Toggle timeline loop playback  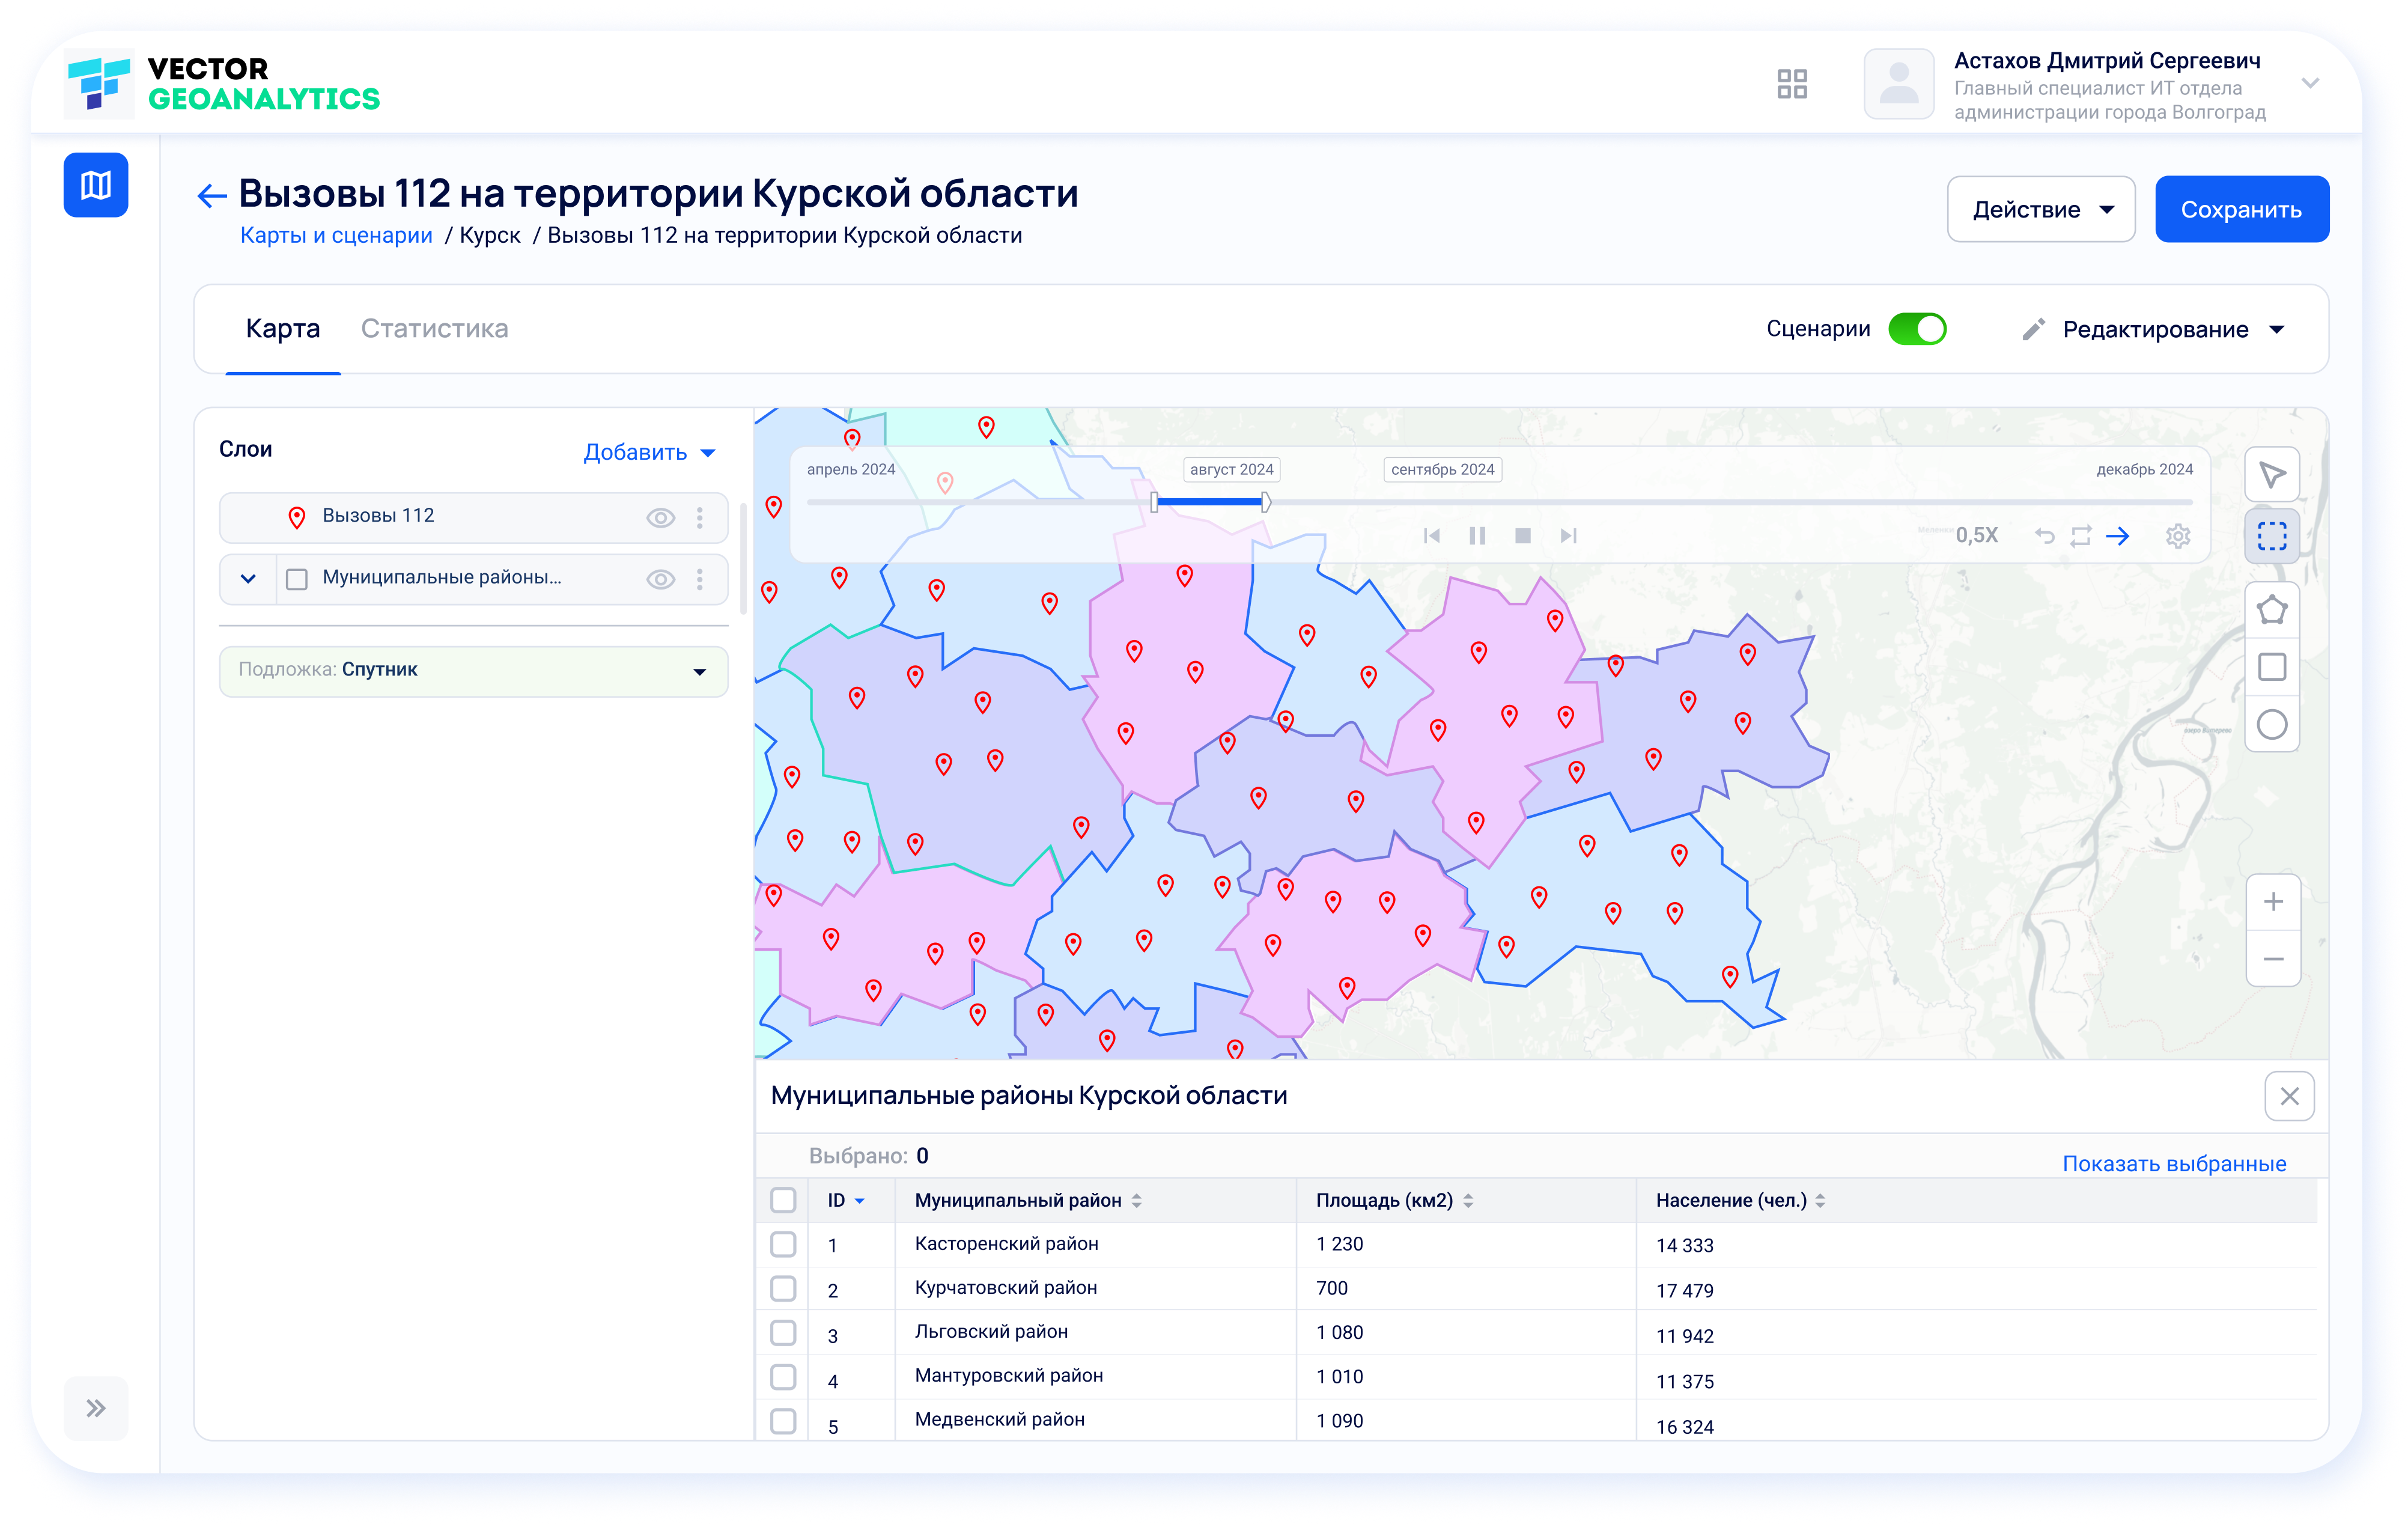(2081, 536)
